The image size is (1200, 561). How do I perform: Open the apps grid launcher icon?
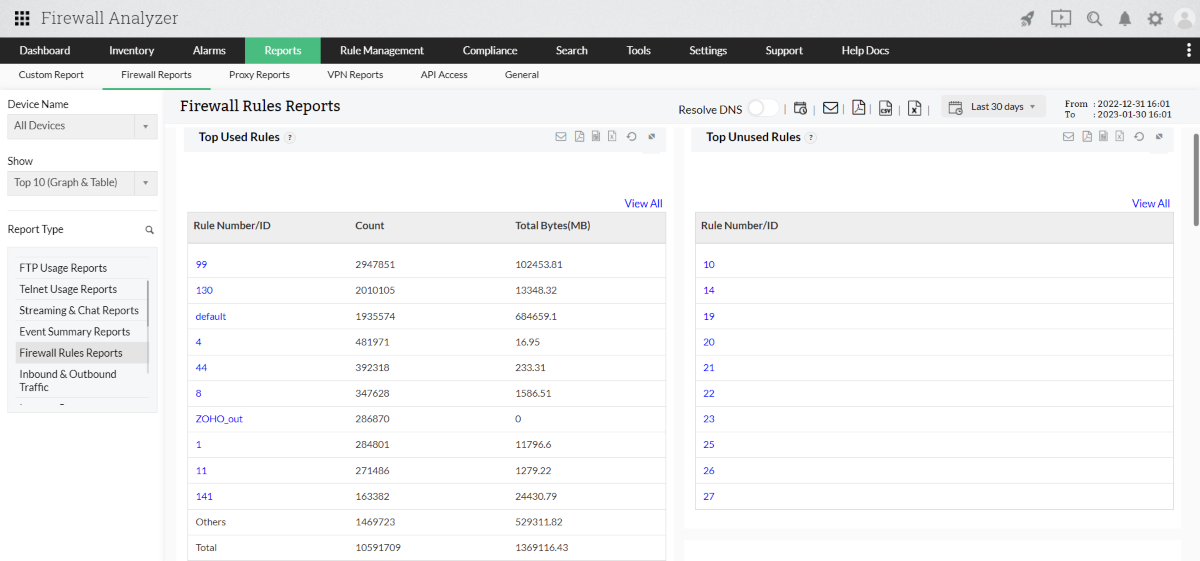pyautogui.click(x=22, y=19)
